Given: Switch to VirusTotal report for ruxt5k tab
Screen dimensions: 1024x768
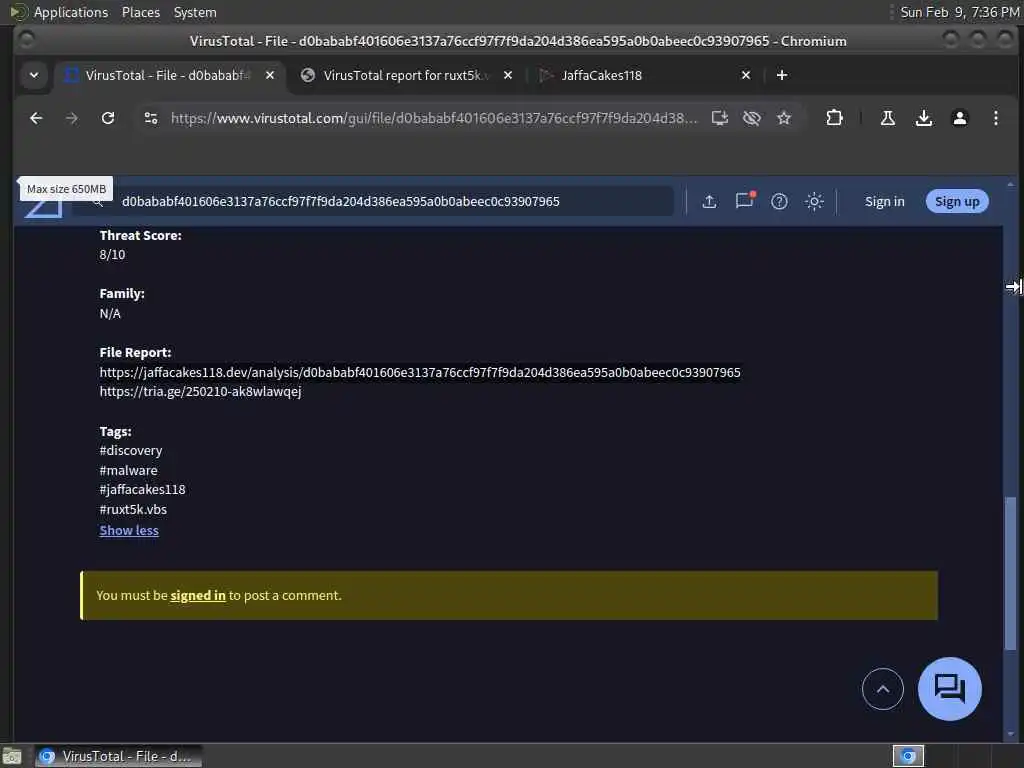Looking at the screenshot, I should tap(405, 75).
